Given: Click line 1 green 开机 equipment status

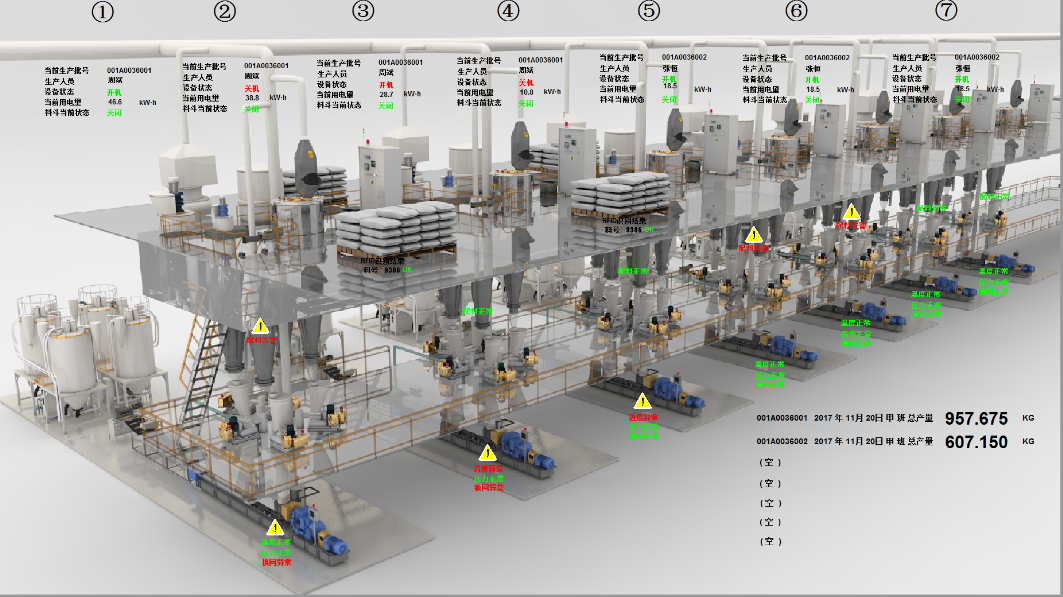Looking at the screenshot, I should pyautogui.click(x=114, y=92).
